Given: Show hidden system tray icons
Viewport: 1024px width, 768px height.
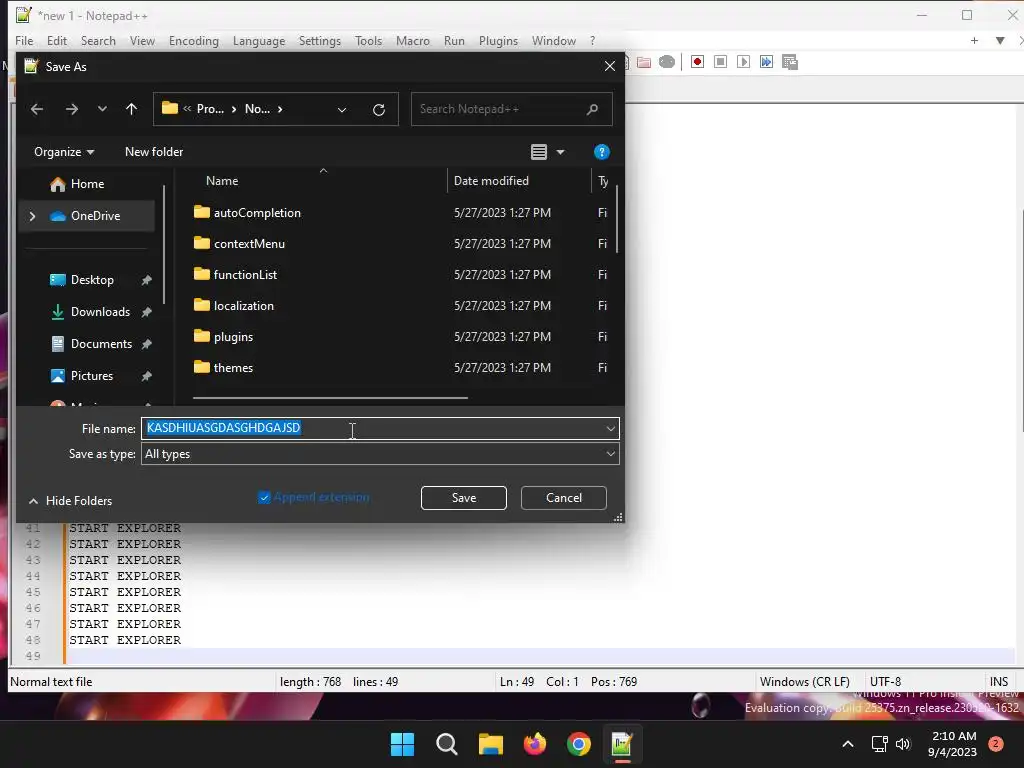Looking at the screenshot, I should click(x=848, y=744).
